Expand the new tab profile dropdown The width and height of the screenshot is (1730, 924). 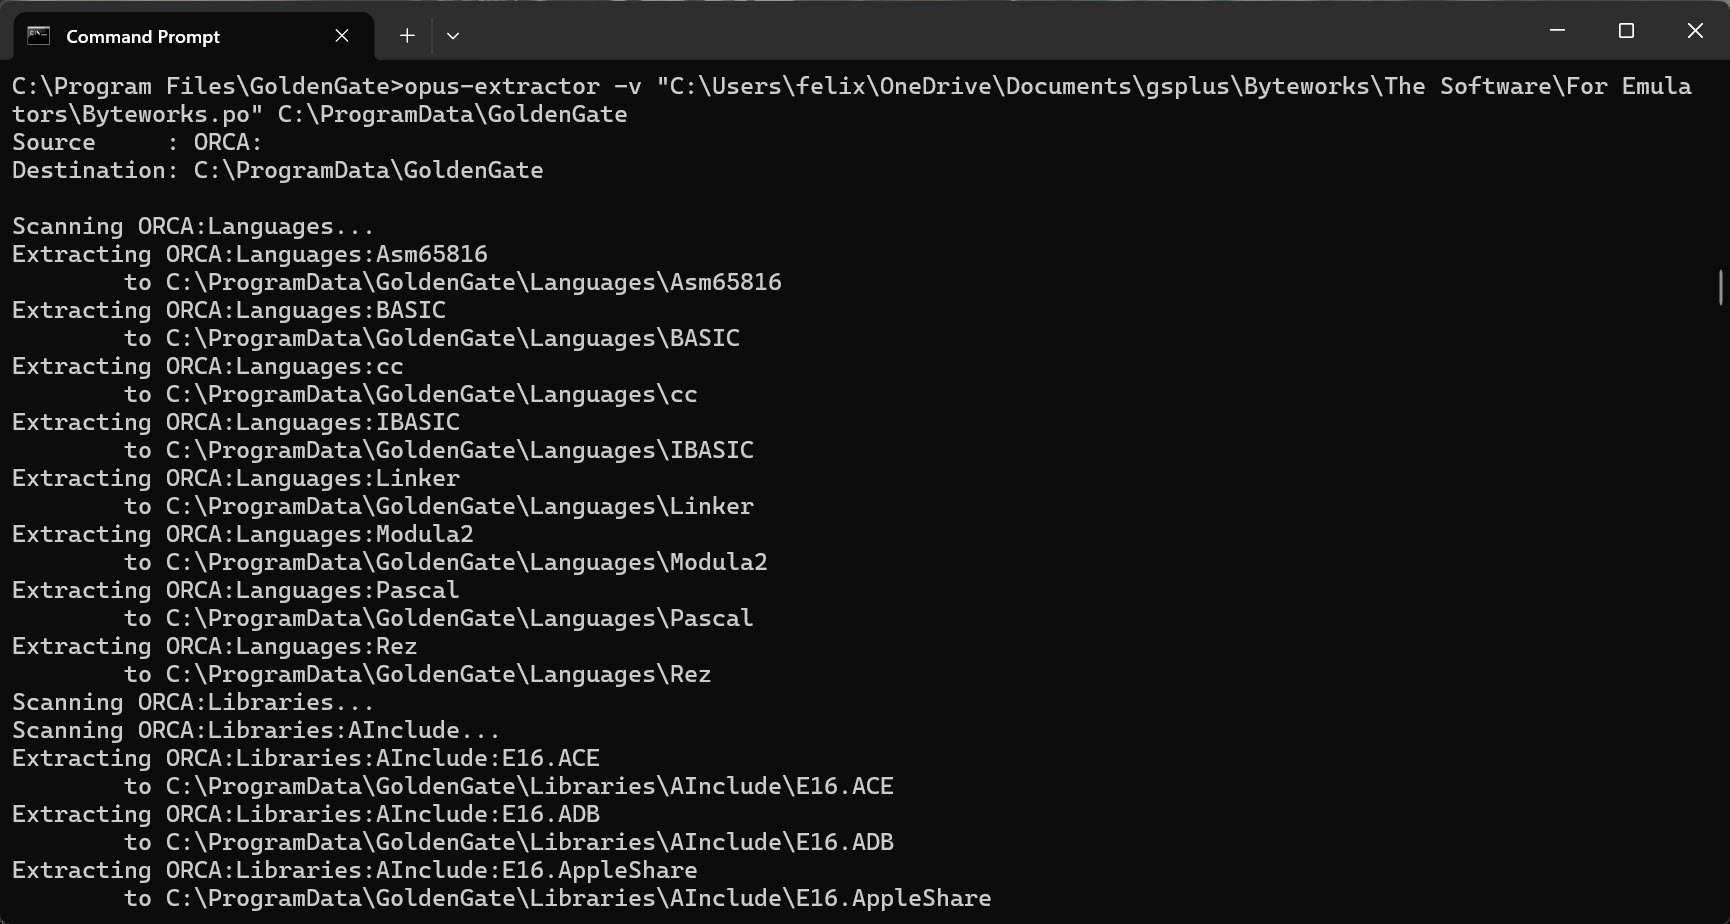pos(453,36)
